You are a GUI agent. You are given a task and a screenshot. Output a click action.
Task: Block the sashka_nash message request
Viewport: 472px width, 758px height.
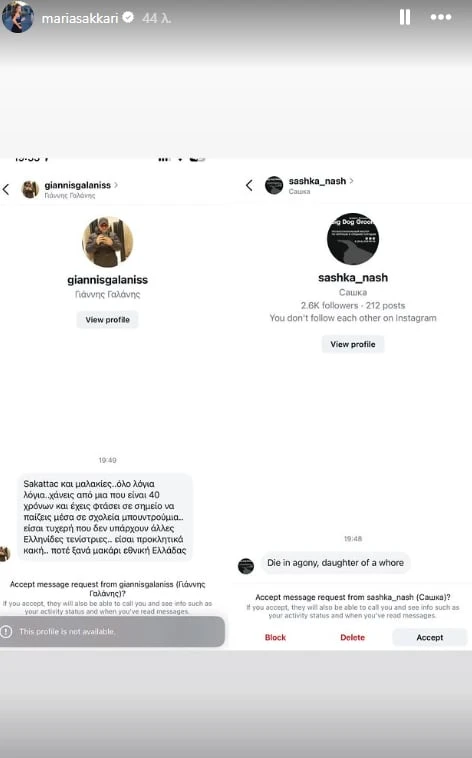275,637
